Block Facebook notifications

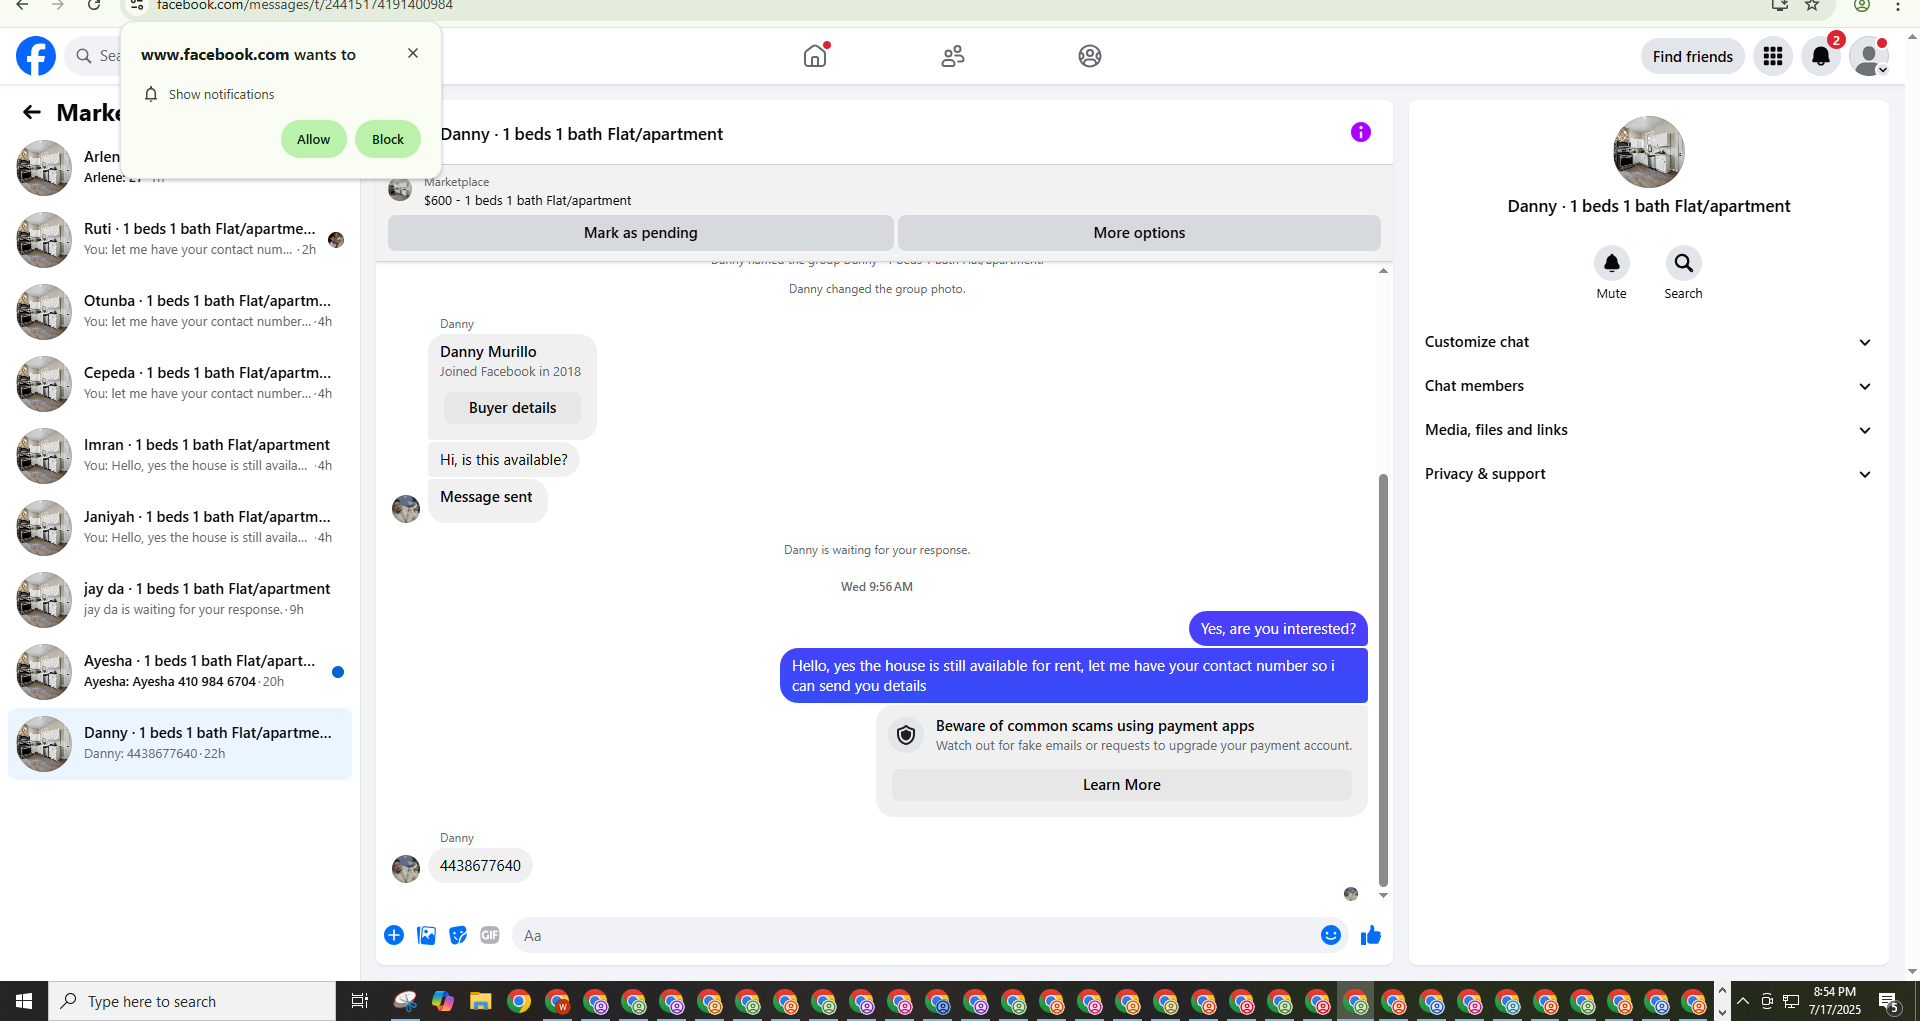[388, 139]
